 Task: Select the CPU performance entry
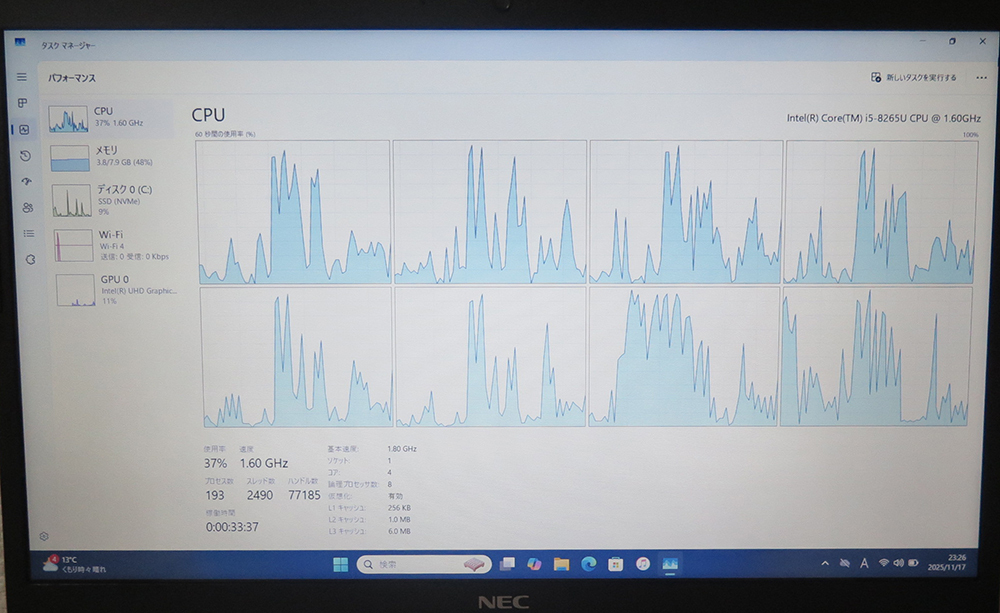pos(110,118)
